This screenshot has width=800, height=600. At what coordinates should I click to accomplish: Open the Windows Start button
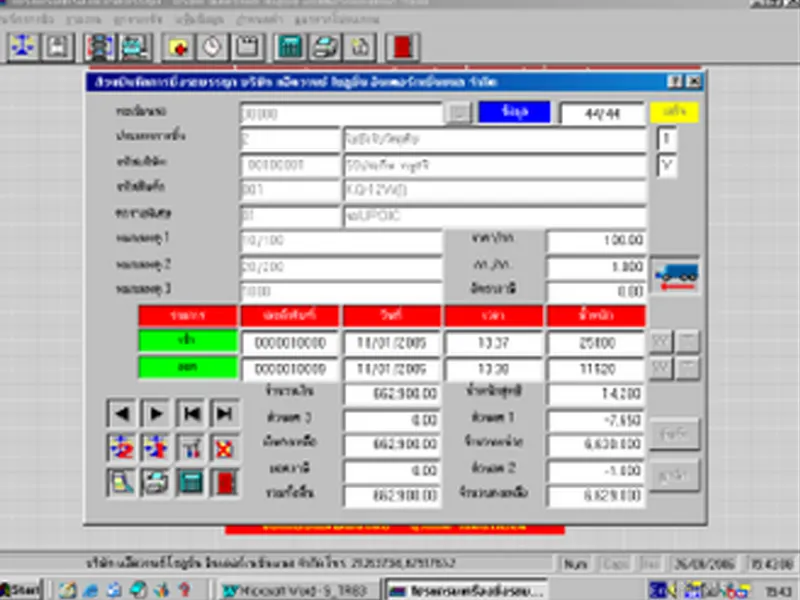(x=20, y=590)
